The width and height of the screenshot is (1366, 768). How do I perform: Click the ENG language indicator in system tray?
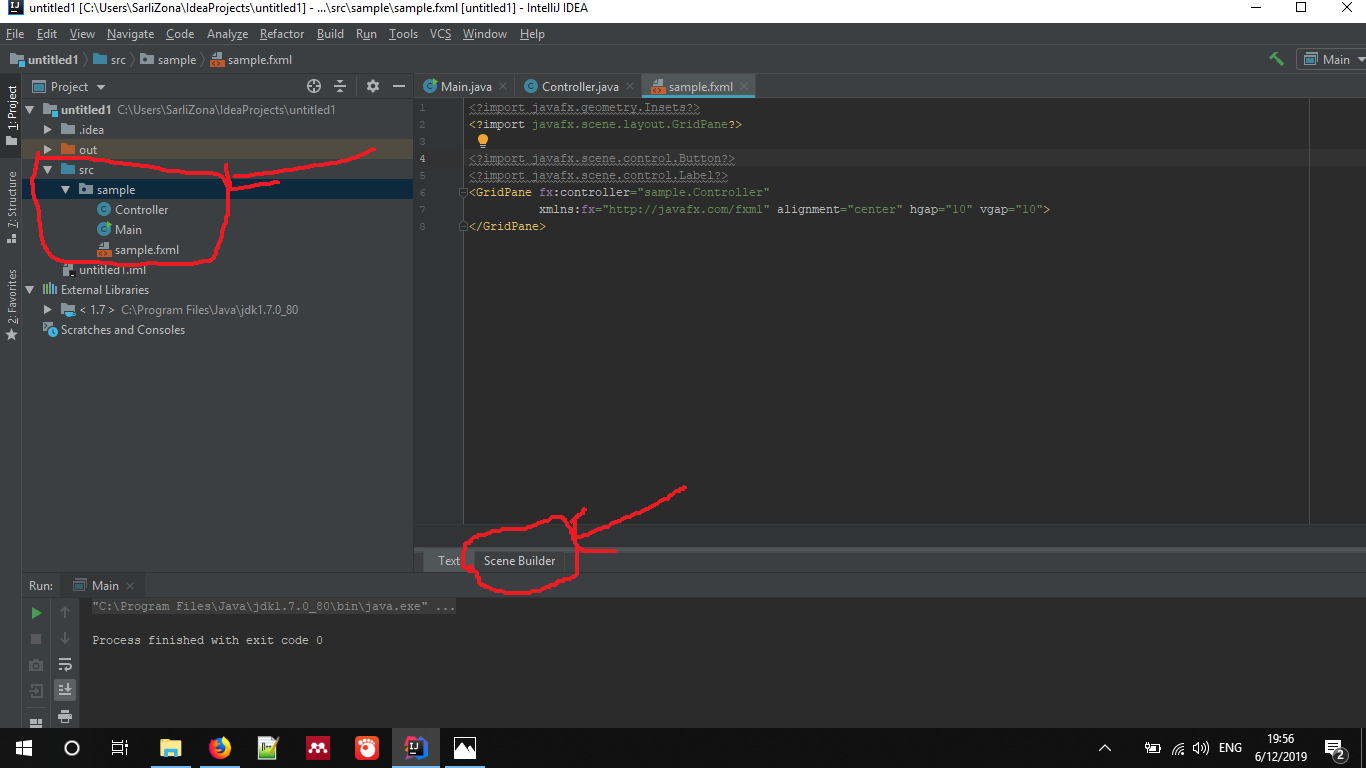click(x=1230, y=748)
